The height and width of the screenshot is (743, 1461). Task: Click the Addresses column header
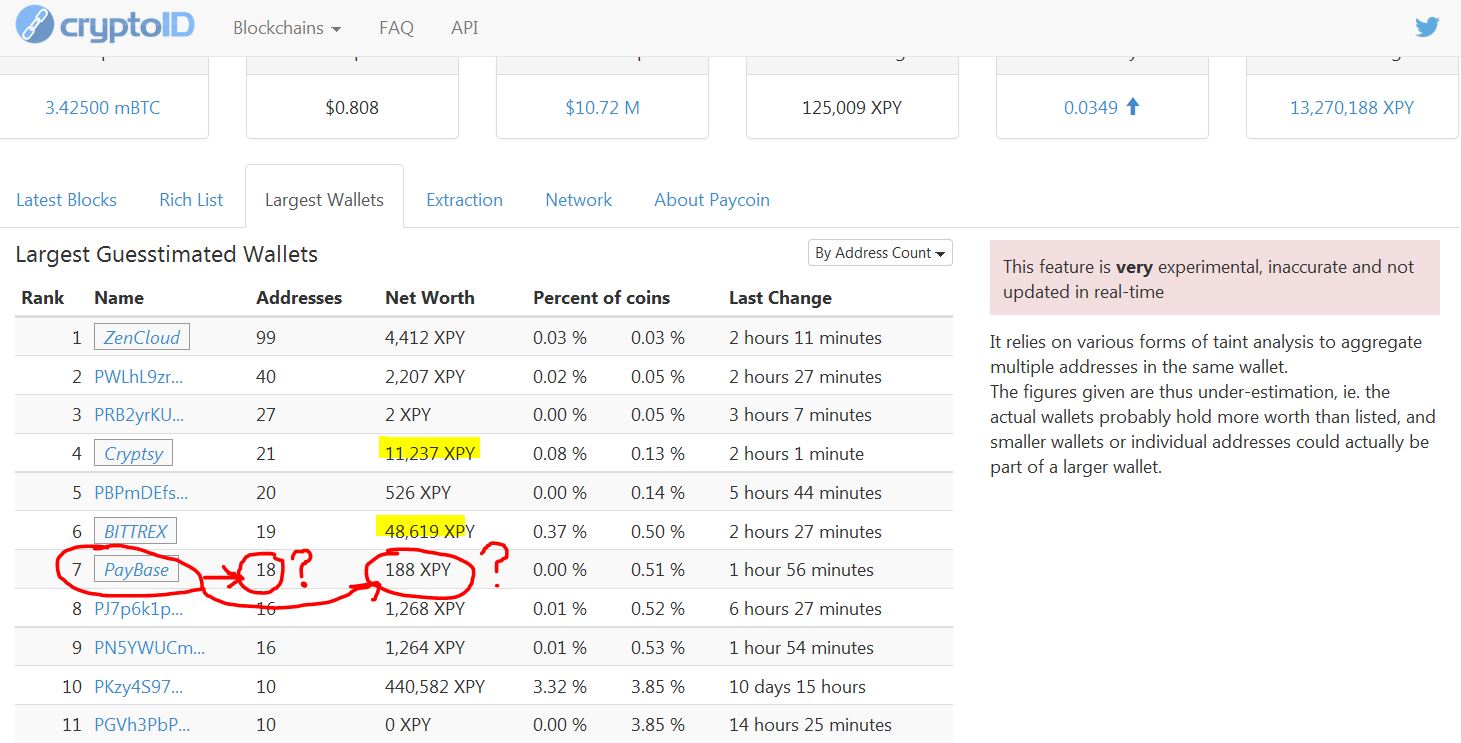(x=299, y=297)
